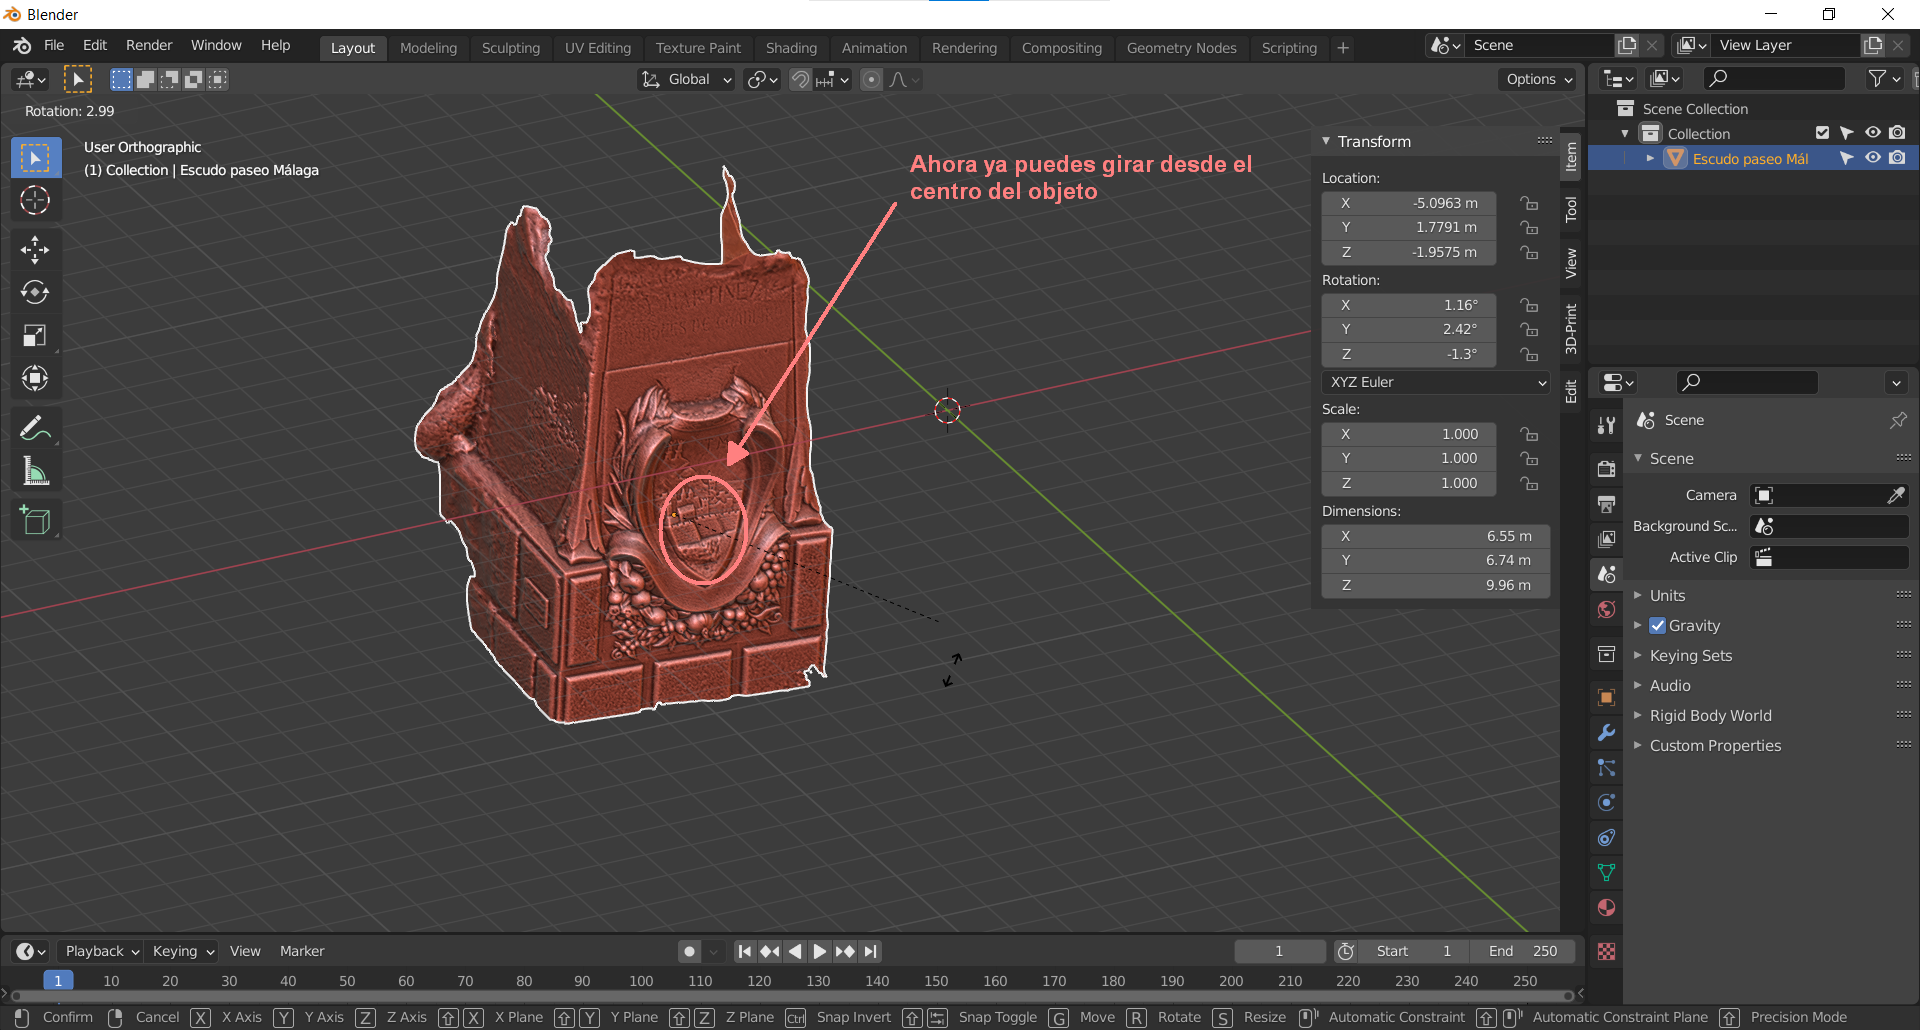
Task: Open the View Layer properties tab icon
Action: (x=1606, y=539)
